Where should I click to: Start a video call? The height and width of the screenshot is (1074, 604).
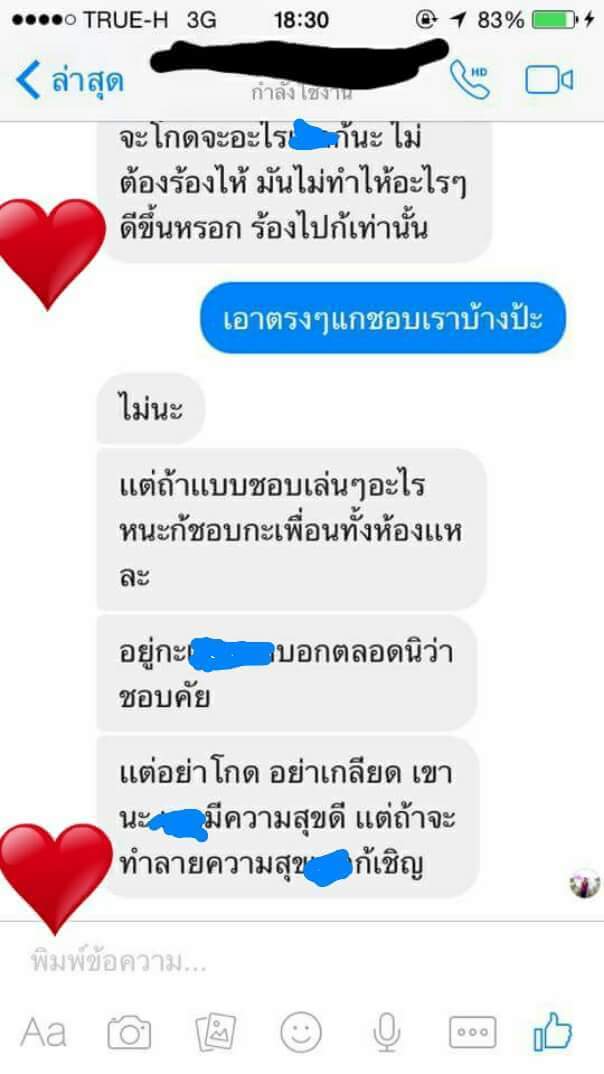[549, 80]
